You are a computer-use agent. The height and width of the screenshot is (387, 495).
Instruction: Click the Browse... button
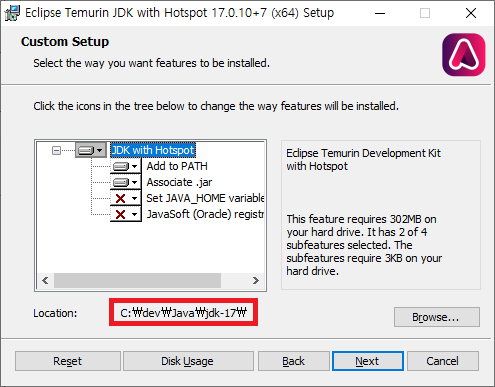click(x=437, y=317)
